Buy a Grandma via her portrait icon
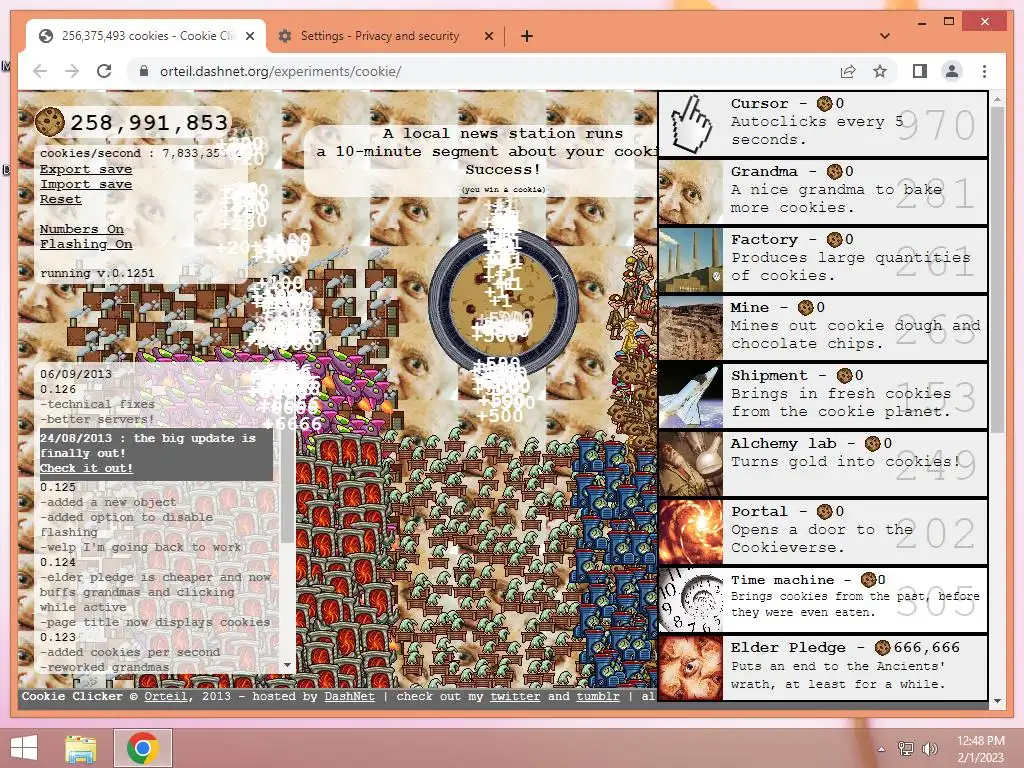Screen dimensions: 1024x768 tap(692, 192)
